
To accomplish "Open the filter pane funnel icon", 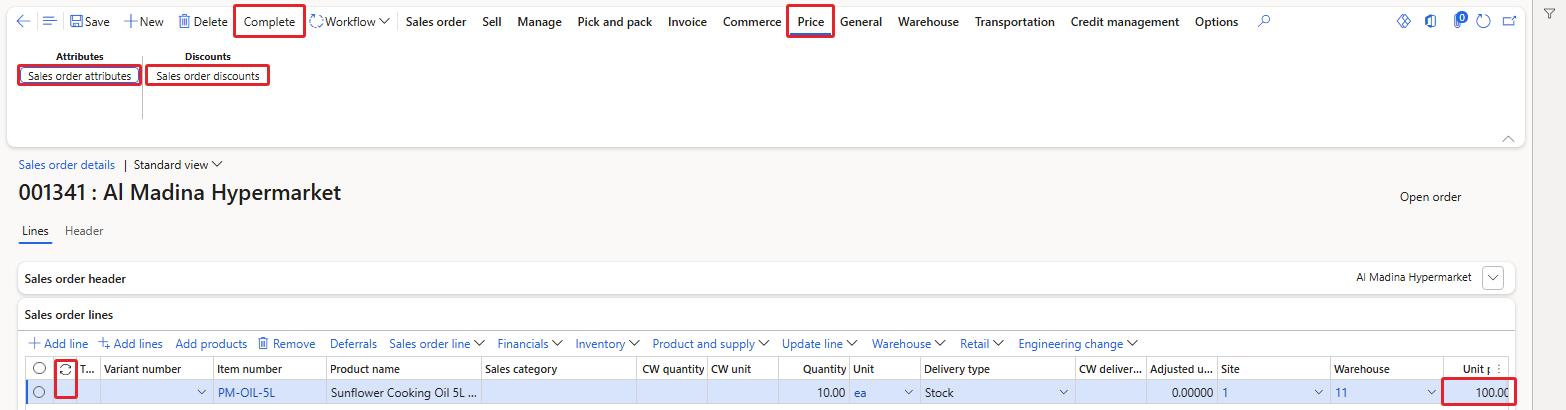I will pyautogui.click(x=1550, y=12).
